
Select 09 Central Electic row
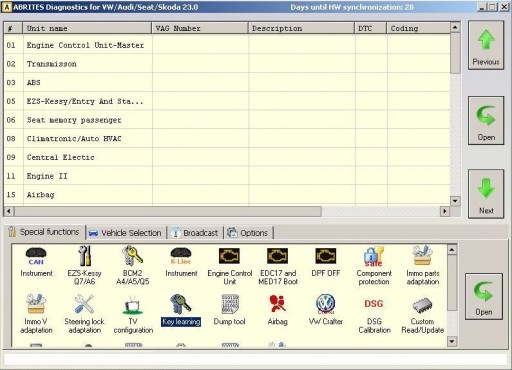point(227,157)
